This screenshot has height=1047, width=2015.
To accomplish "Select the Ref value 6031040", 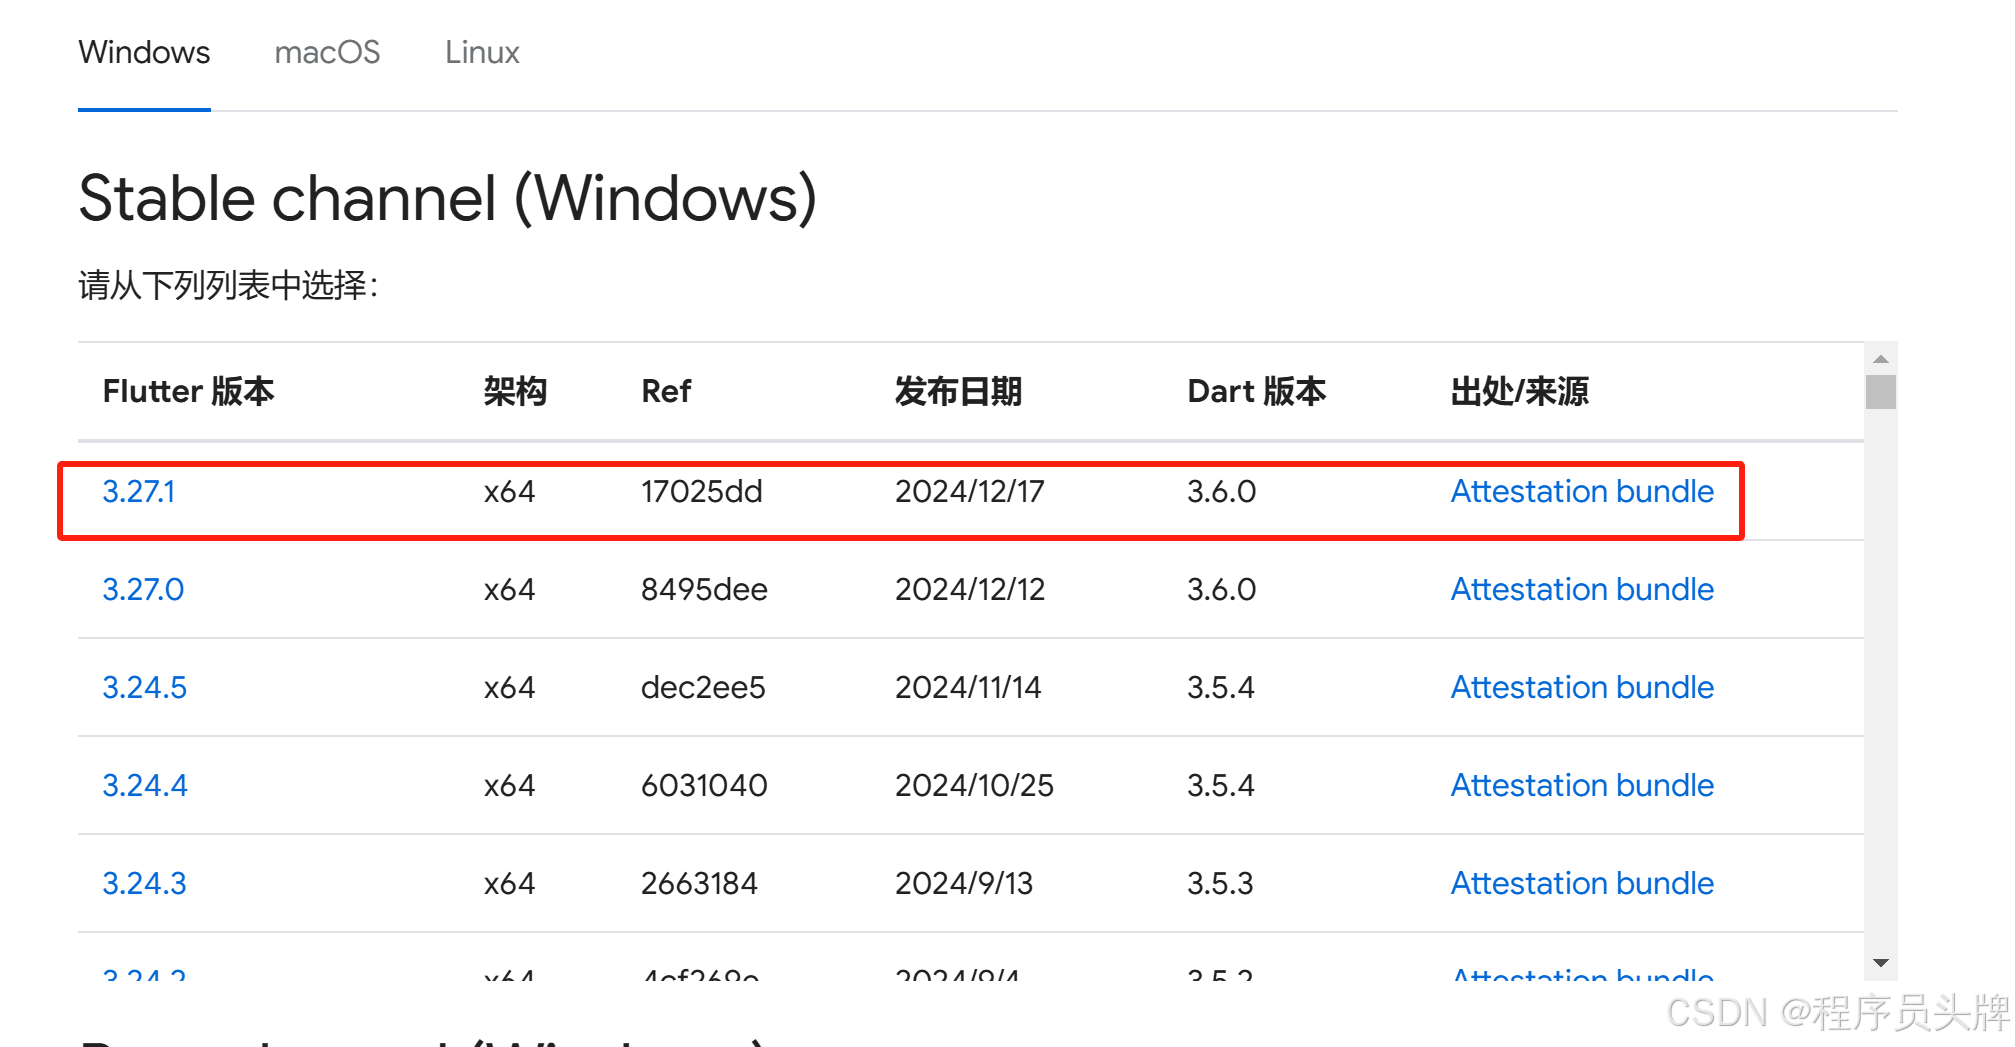I will point(704,785).
